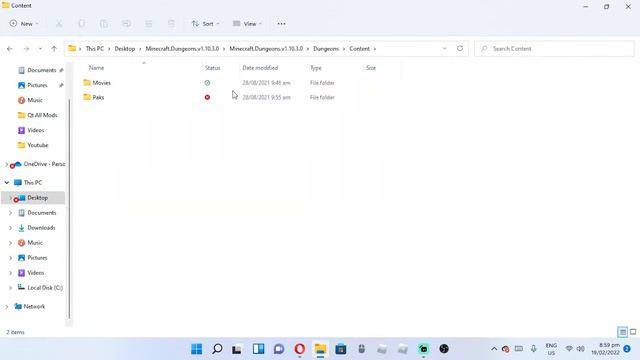
Task: Switch to large icons view button
Action: (x=633, y=332)
